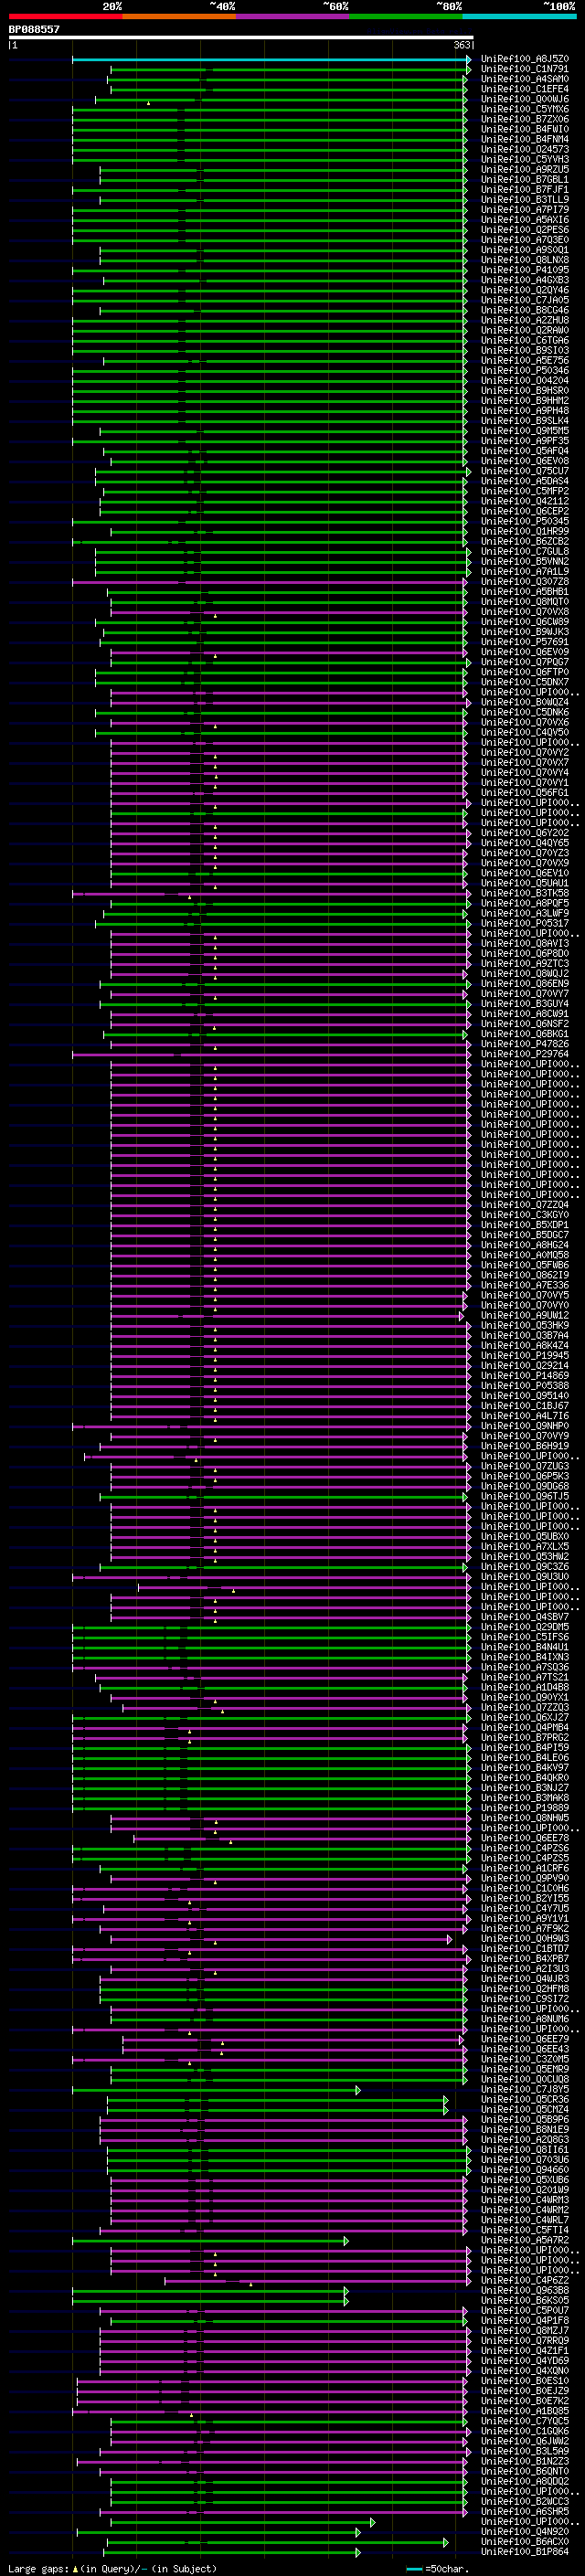The image size is (585, 2576).
Task: Open hit UniRef100_A5AXI6
Action: (525, 220)
